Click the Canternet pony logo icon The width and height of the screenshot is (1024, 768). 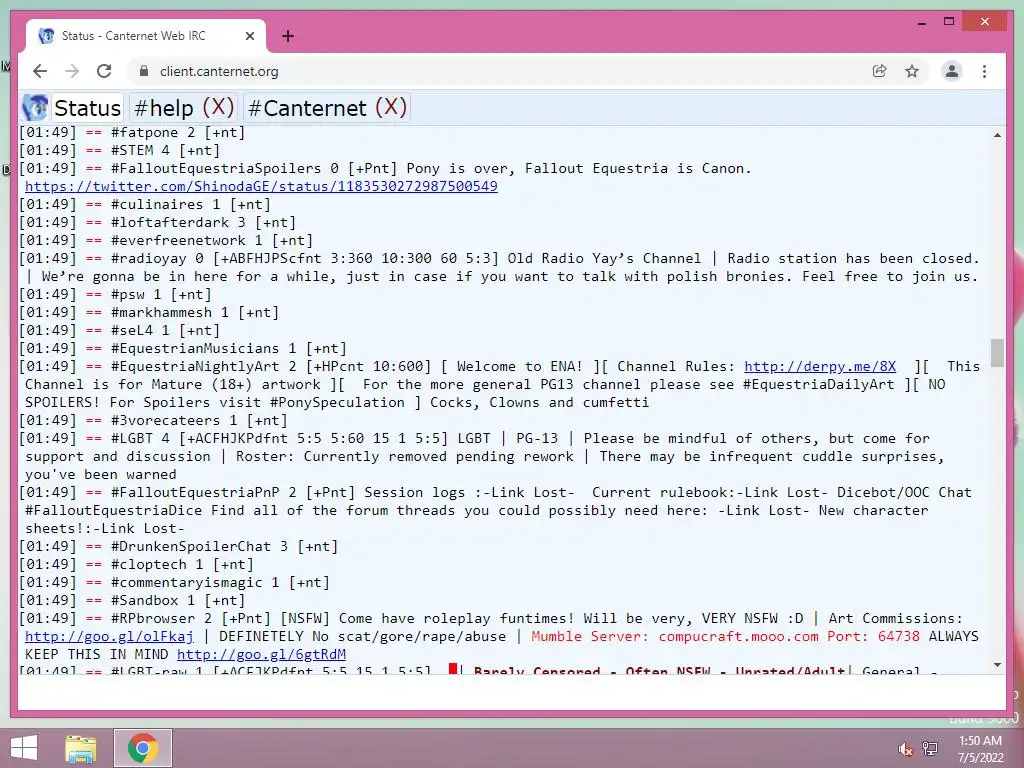tap(35, 108)
